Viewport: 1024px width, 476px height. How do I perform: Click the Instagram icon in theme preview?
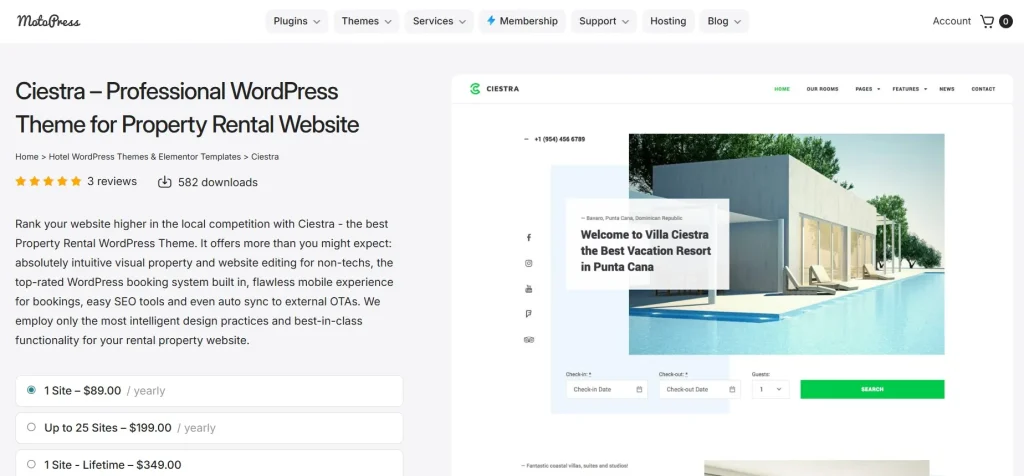(x=529, y=263)
